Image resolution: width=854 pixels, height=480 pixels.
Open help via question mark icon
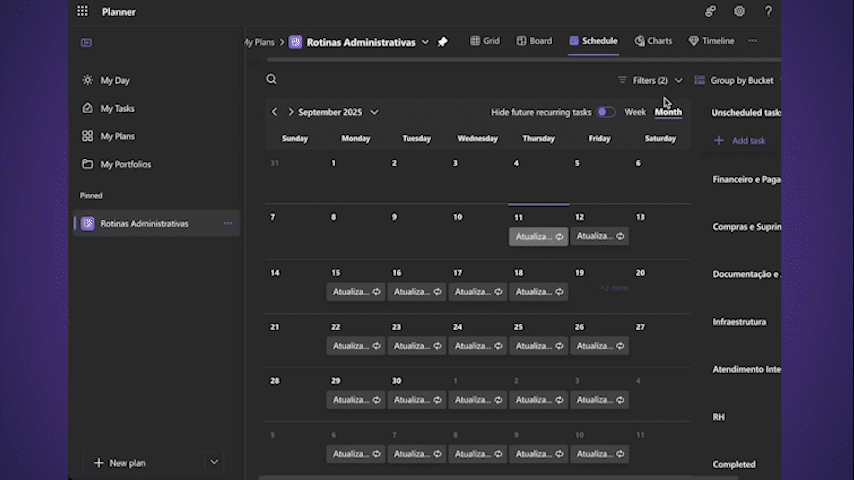pyautogui.click(x=768, y=12)
